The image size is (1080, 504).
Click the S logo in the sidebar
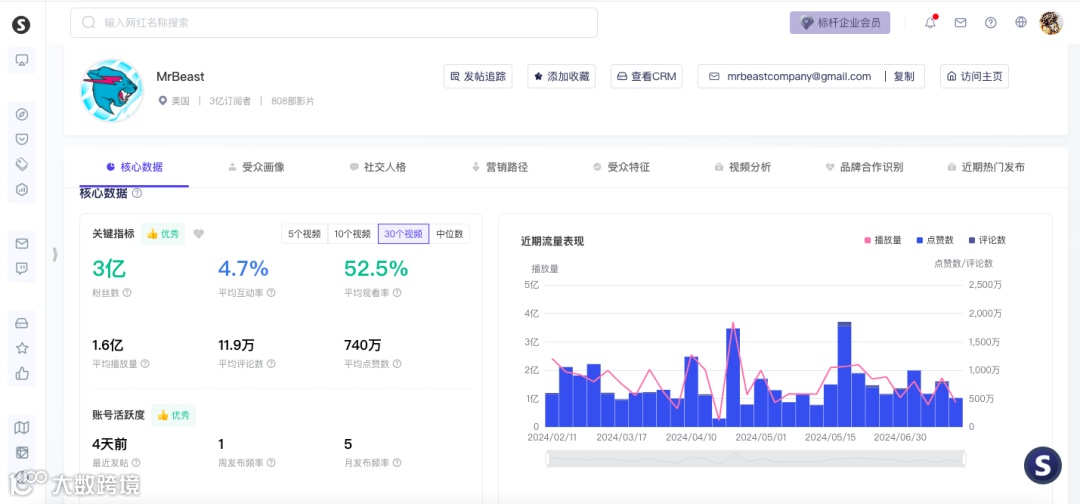[x=21, y=25]
